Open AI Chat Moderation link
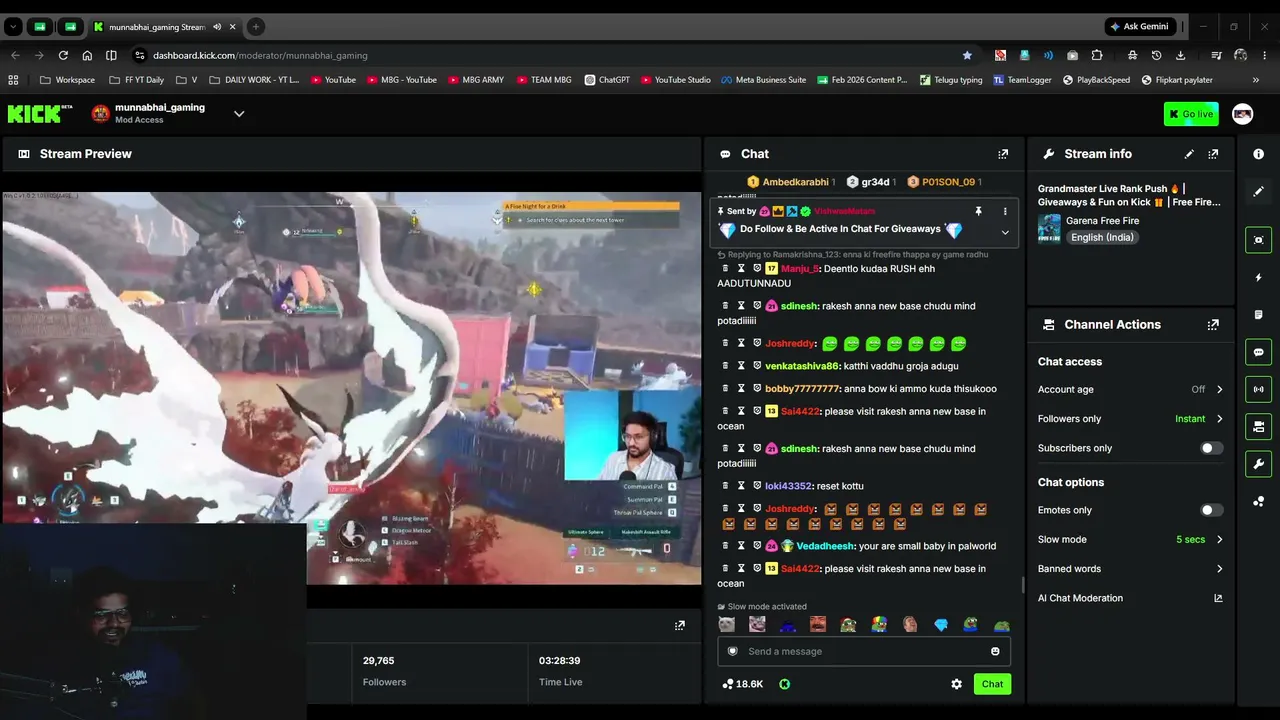 tap(1130, 598)
